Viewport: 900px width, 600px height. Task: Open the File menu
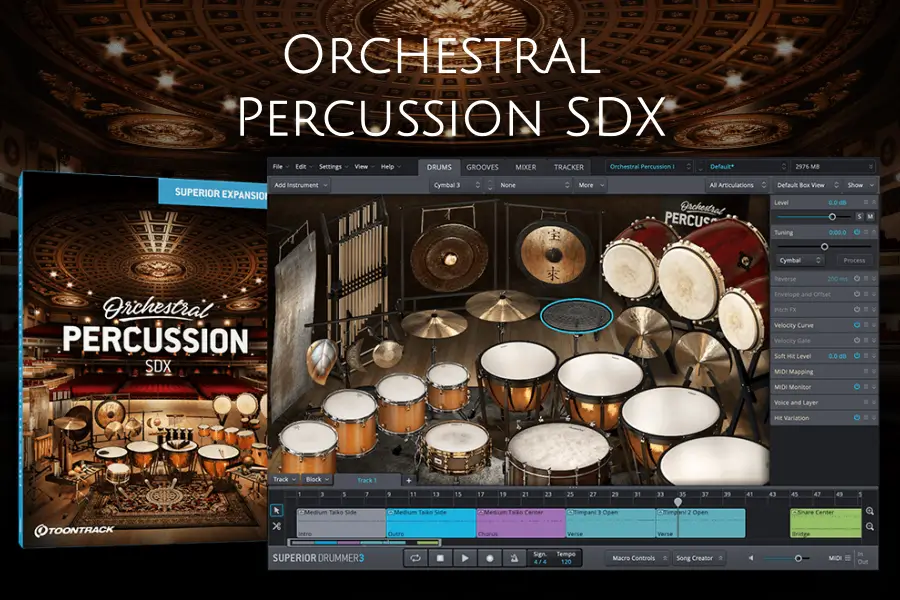tap(280, 167)
